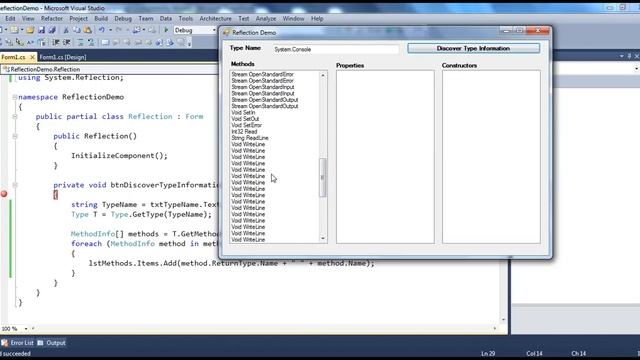This screenshot has width=640, height=360.
Task: Open the Refactor menu
Action: point(52,19)
